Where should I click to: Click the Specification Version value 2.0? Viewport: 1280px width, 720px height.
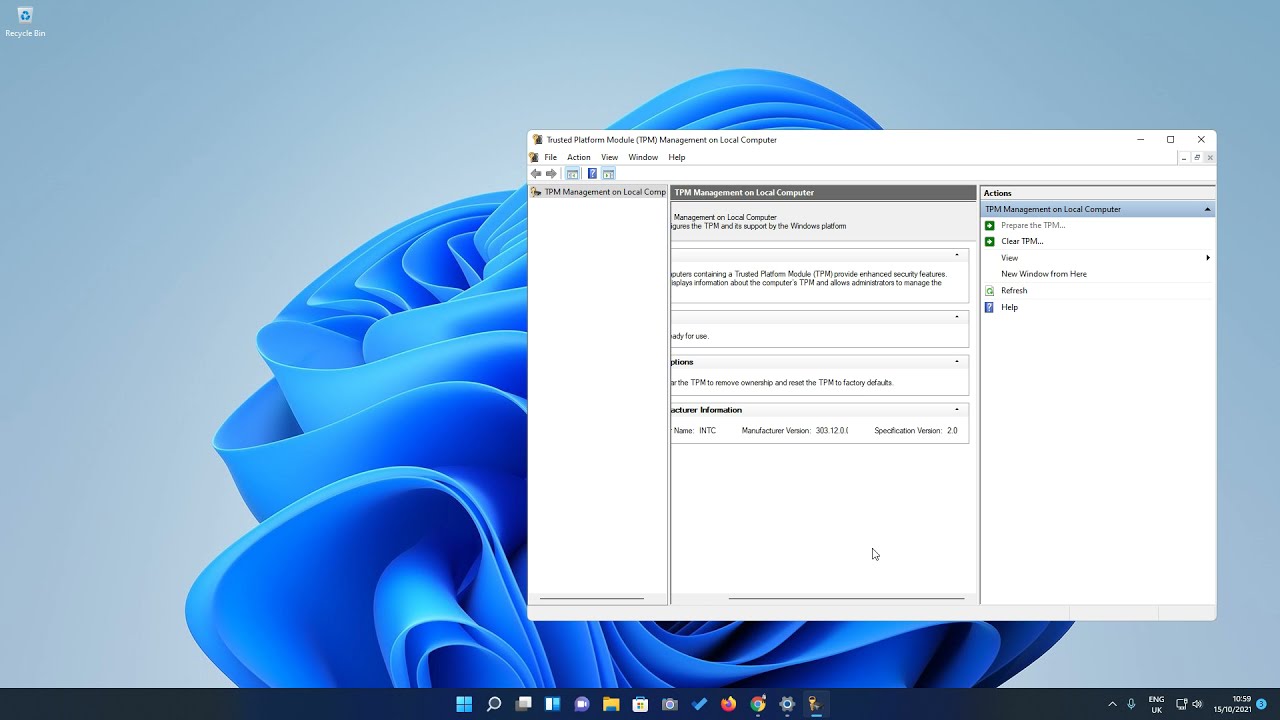coord(952,431)
